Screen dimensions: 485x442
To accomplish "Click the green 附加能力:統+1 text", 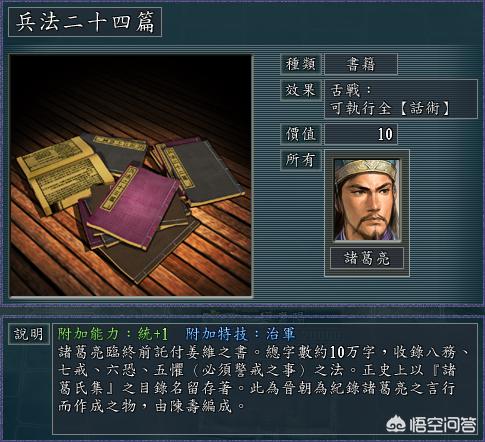I will click(113, 334).
